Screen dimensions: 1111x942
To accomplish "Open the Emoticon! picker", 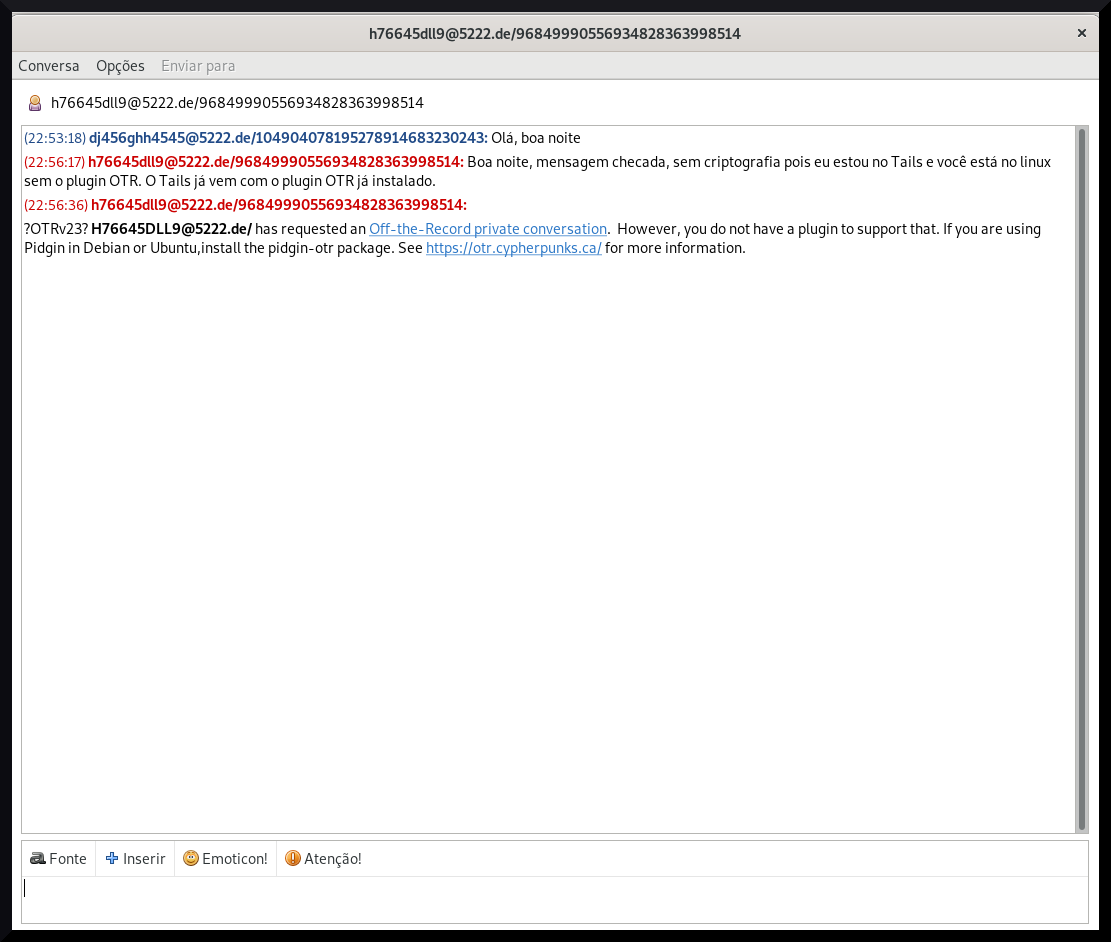I will 225,858.
